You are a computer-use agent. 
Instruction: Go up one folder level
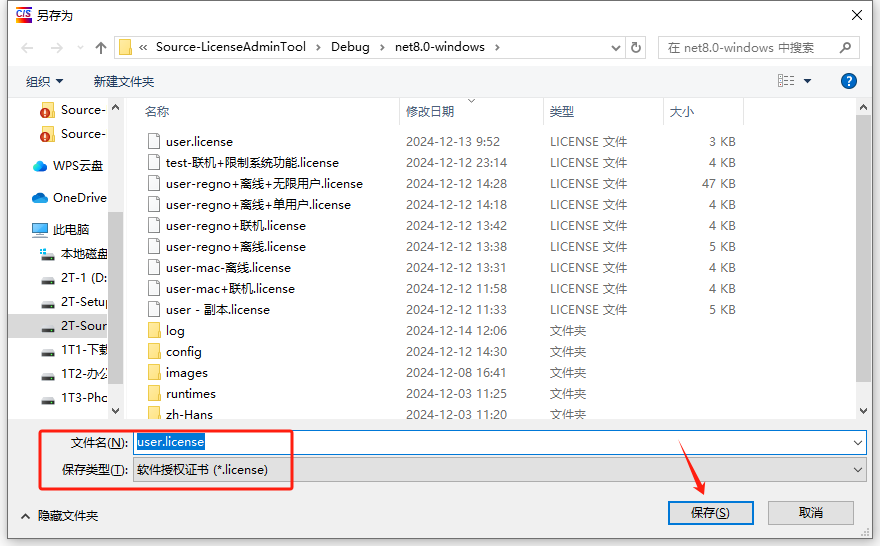100,48
